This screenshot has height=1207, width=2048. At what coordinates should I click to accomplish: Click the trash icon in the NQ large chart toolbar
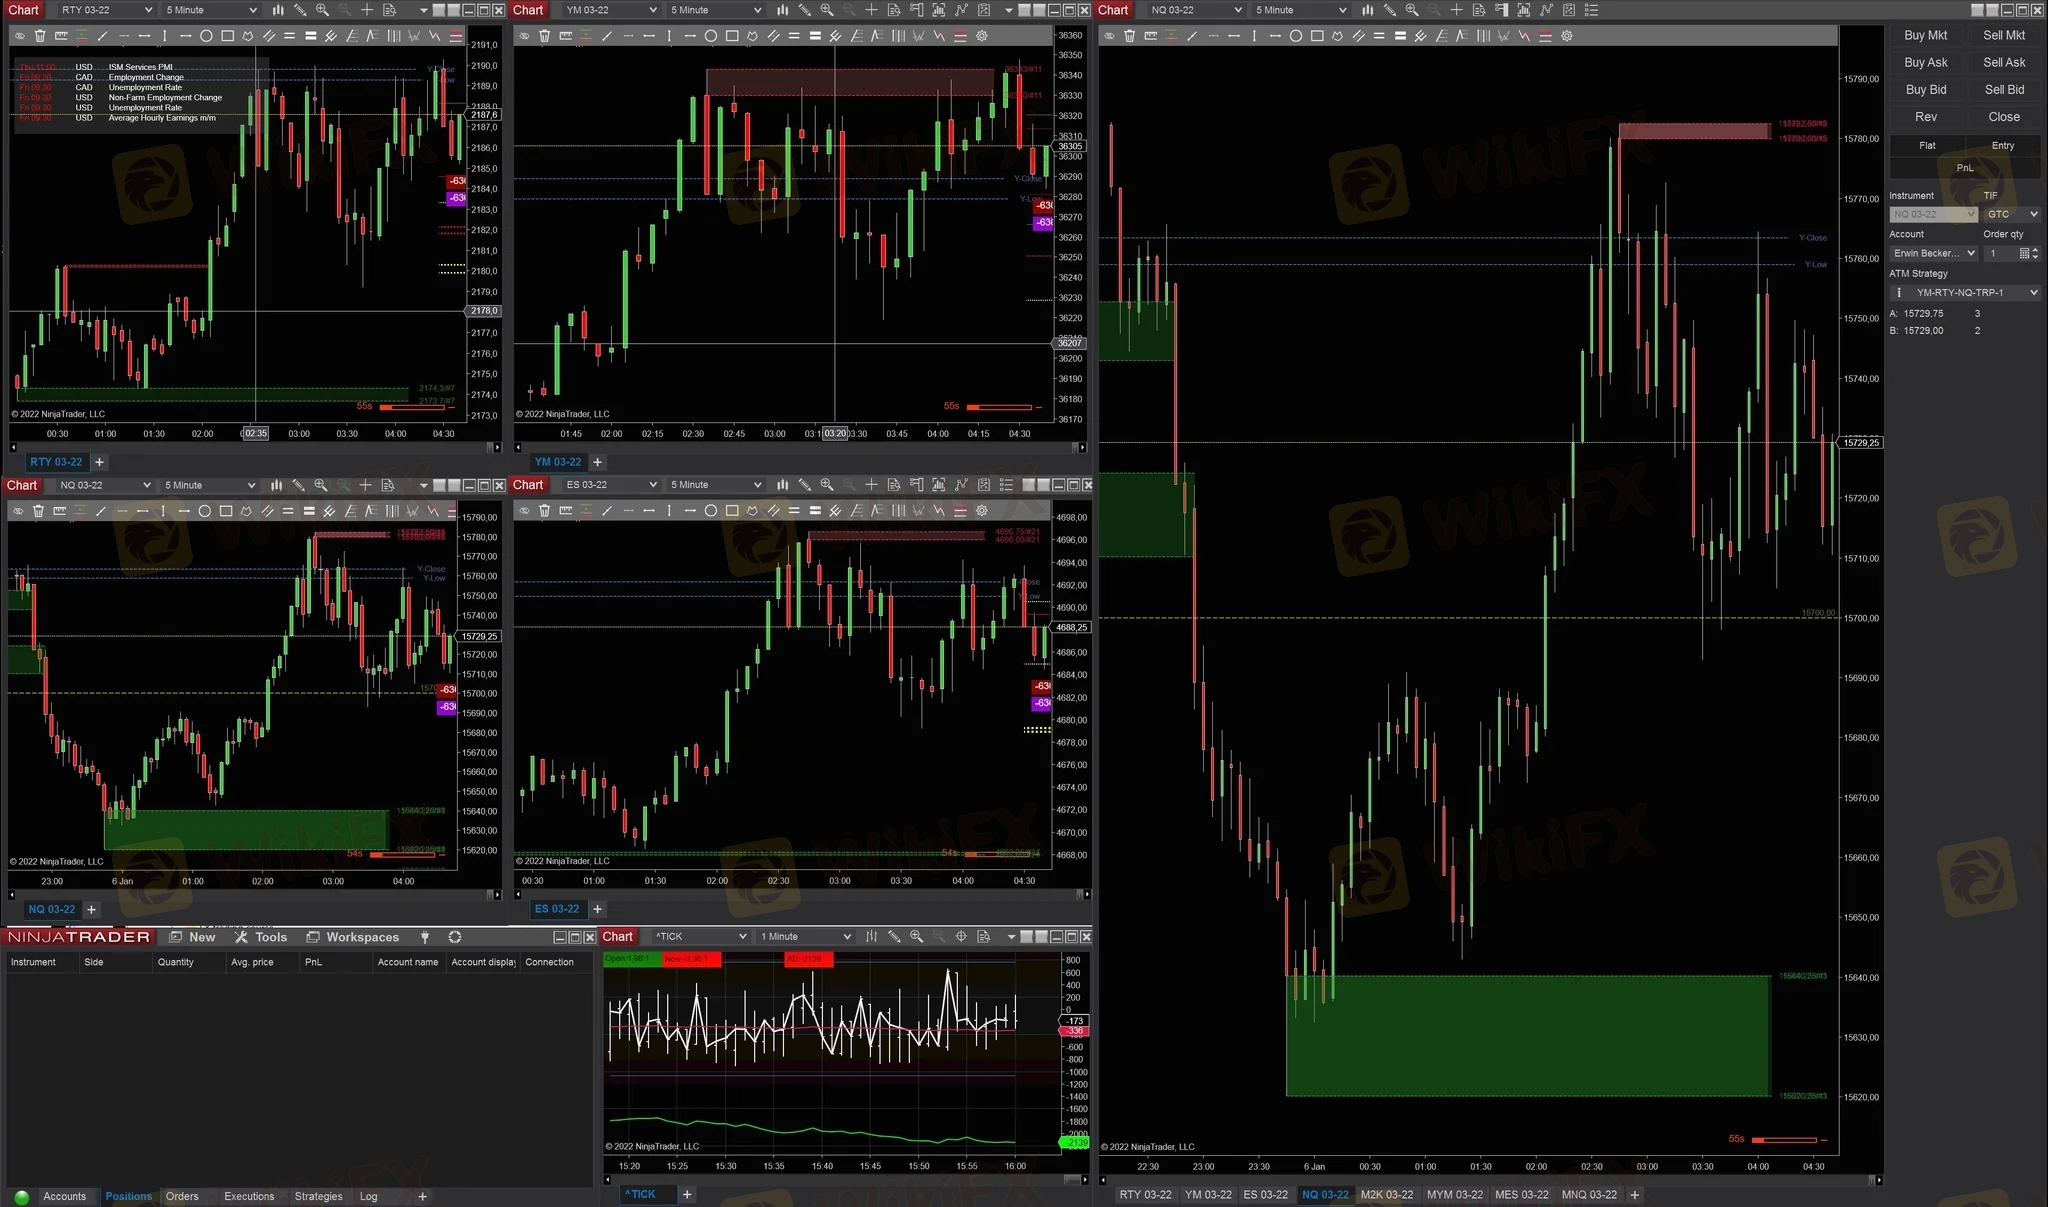click(1129, 36)
